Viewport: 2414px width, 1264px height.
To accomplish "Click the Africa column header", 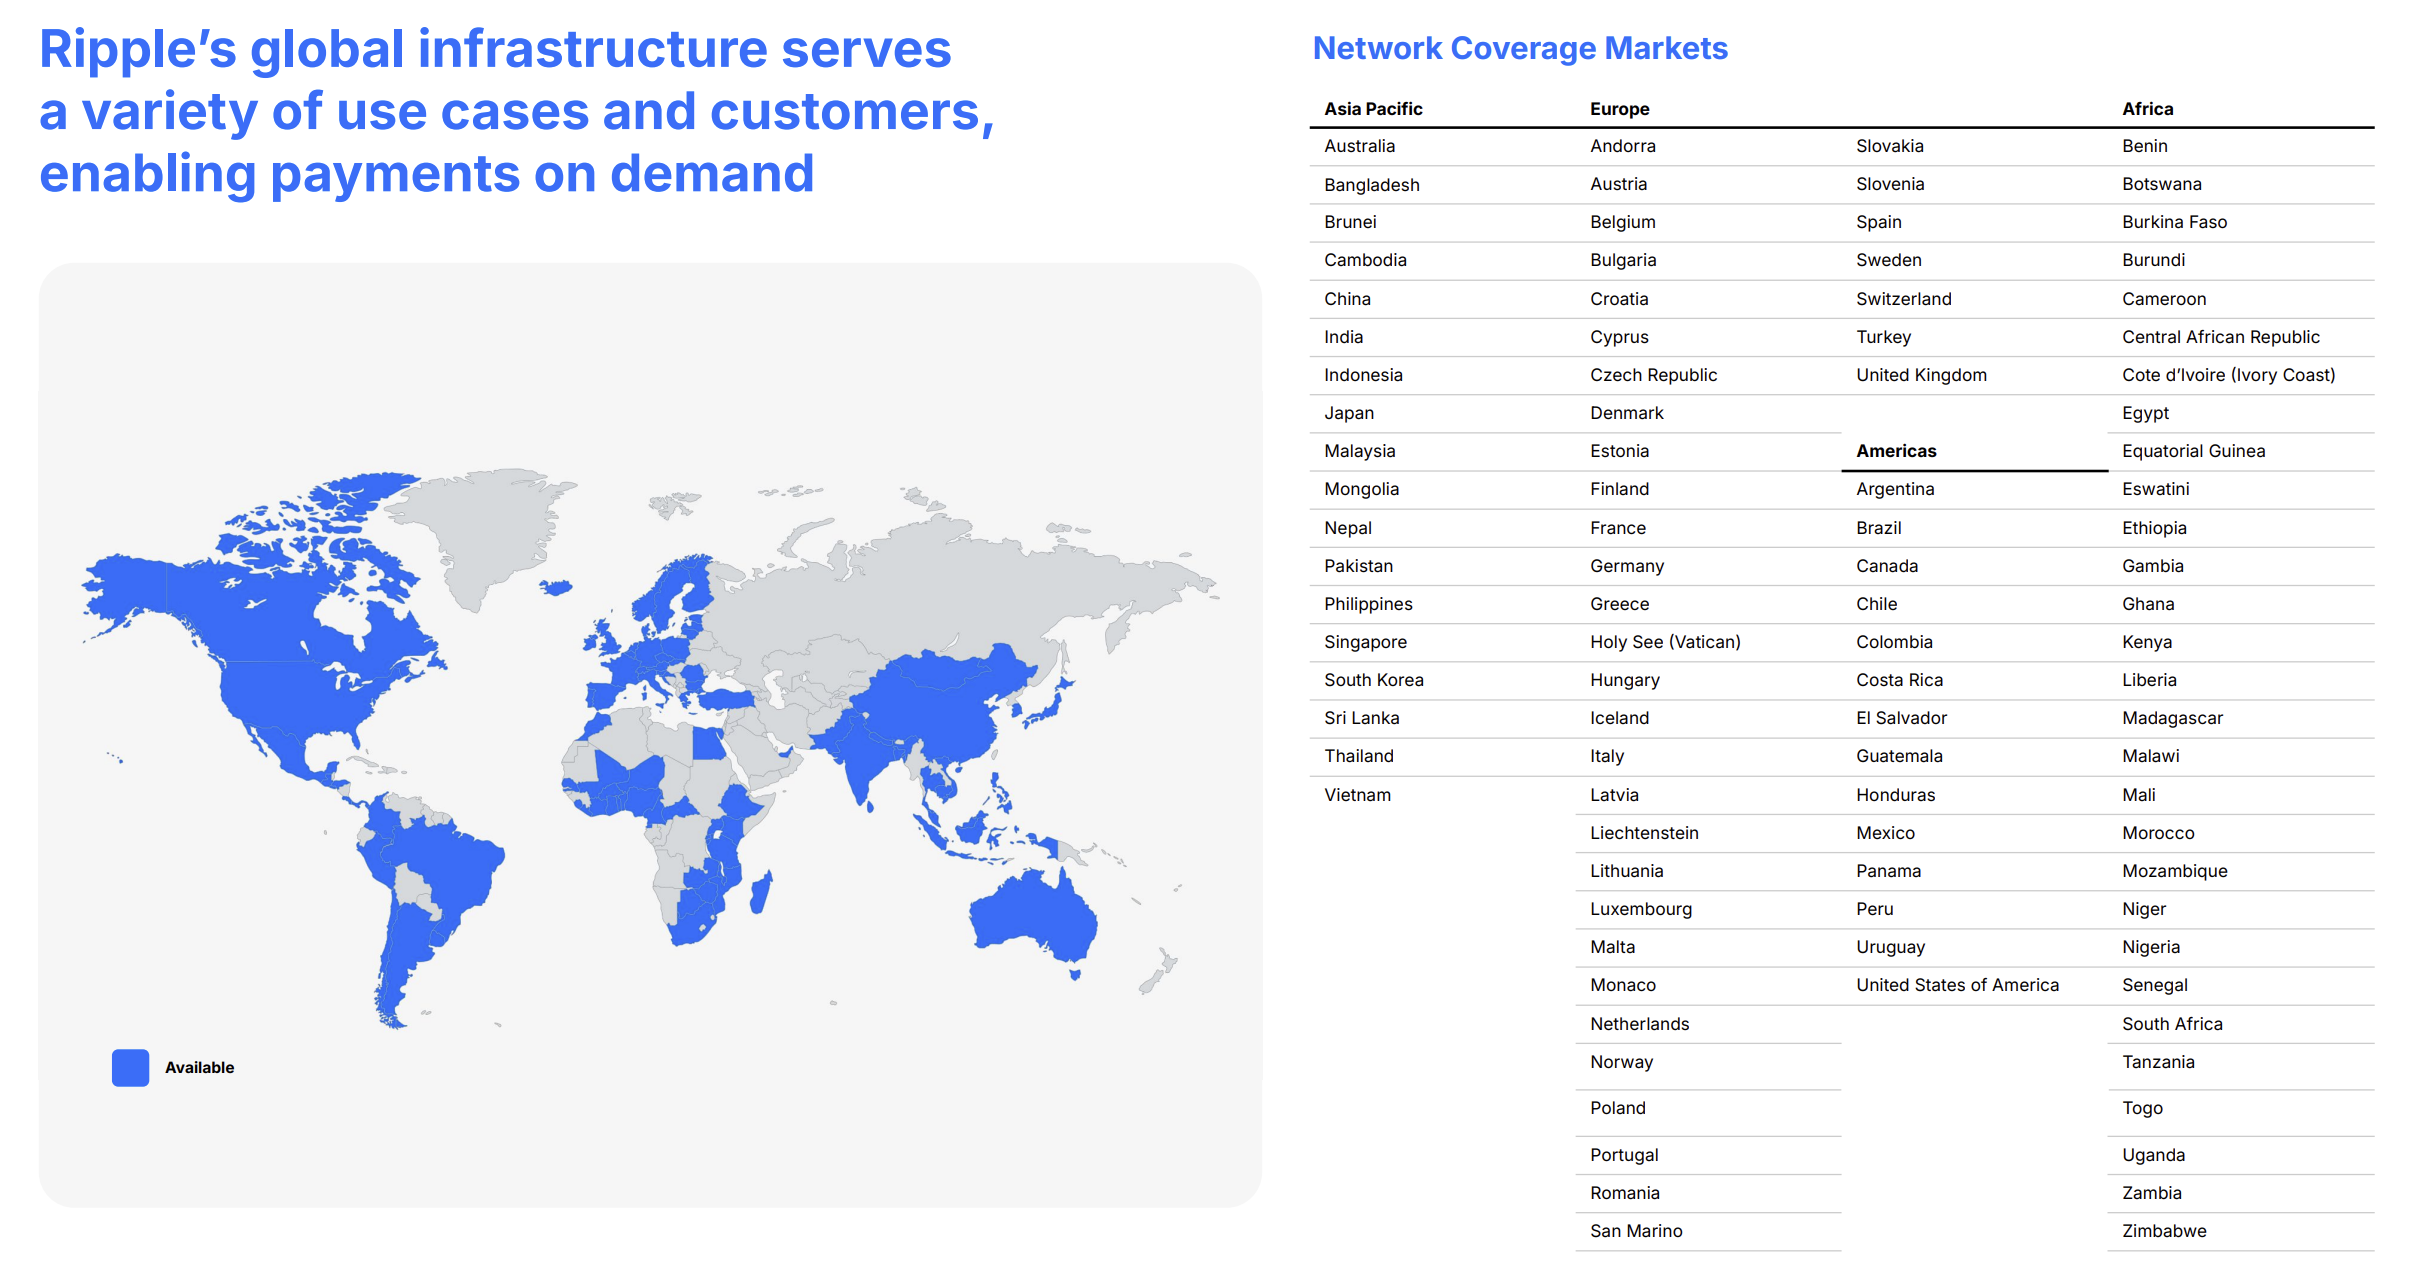I will tap(2147, 109).
